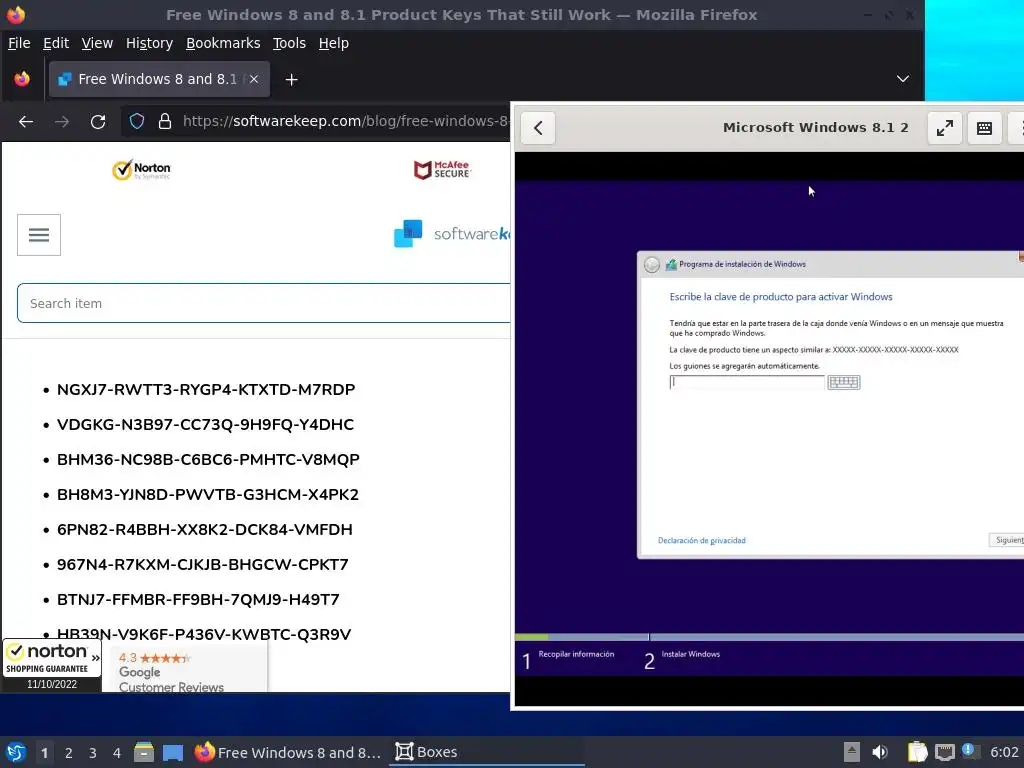Switch to workspace 4
The width and height of the screenshot is (1024, 768).
117,753
